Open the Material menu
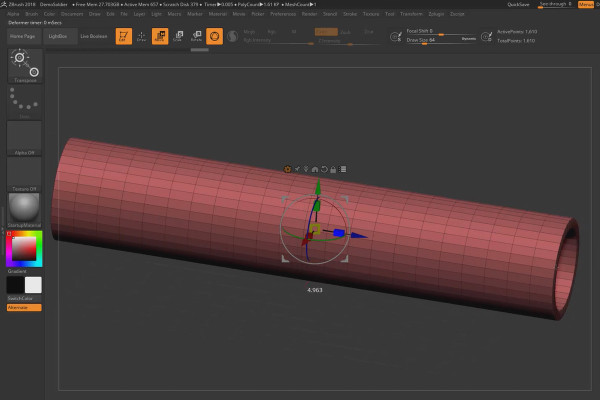This screenshot has width=600, height=400. point(218,14)
